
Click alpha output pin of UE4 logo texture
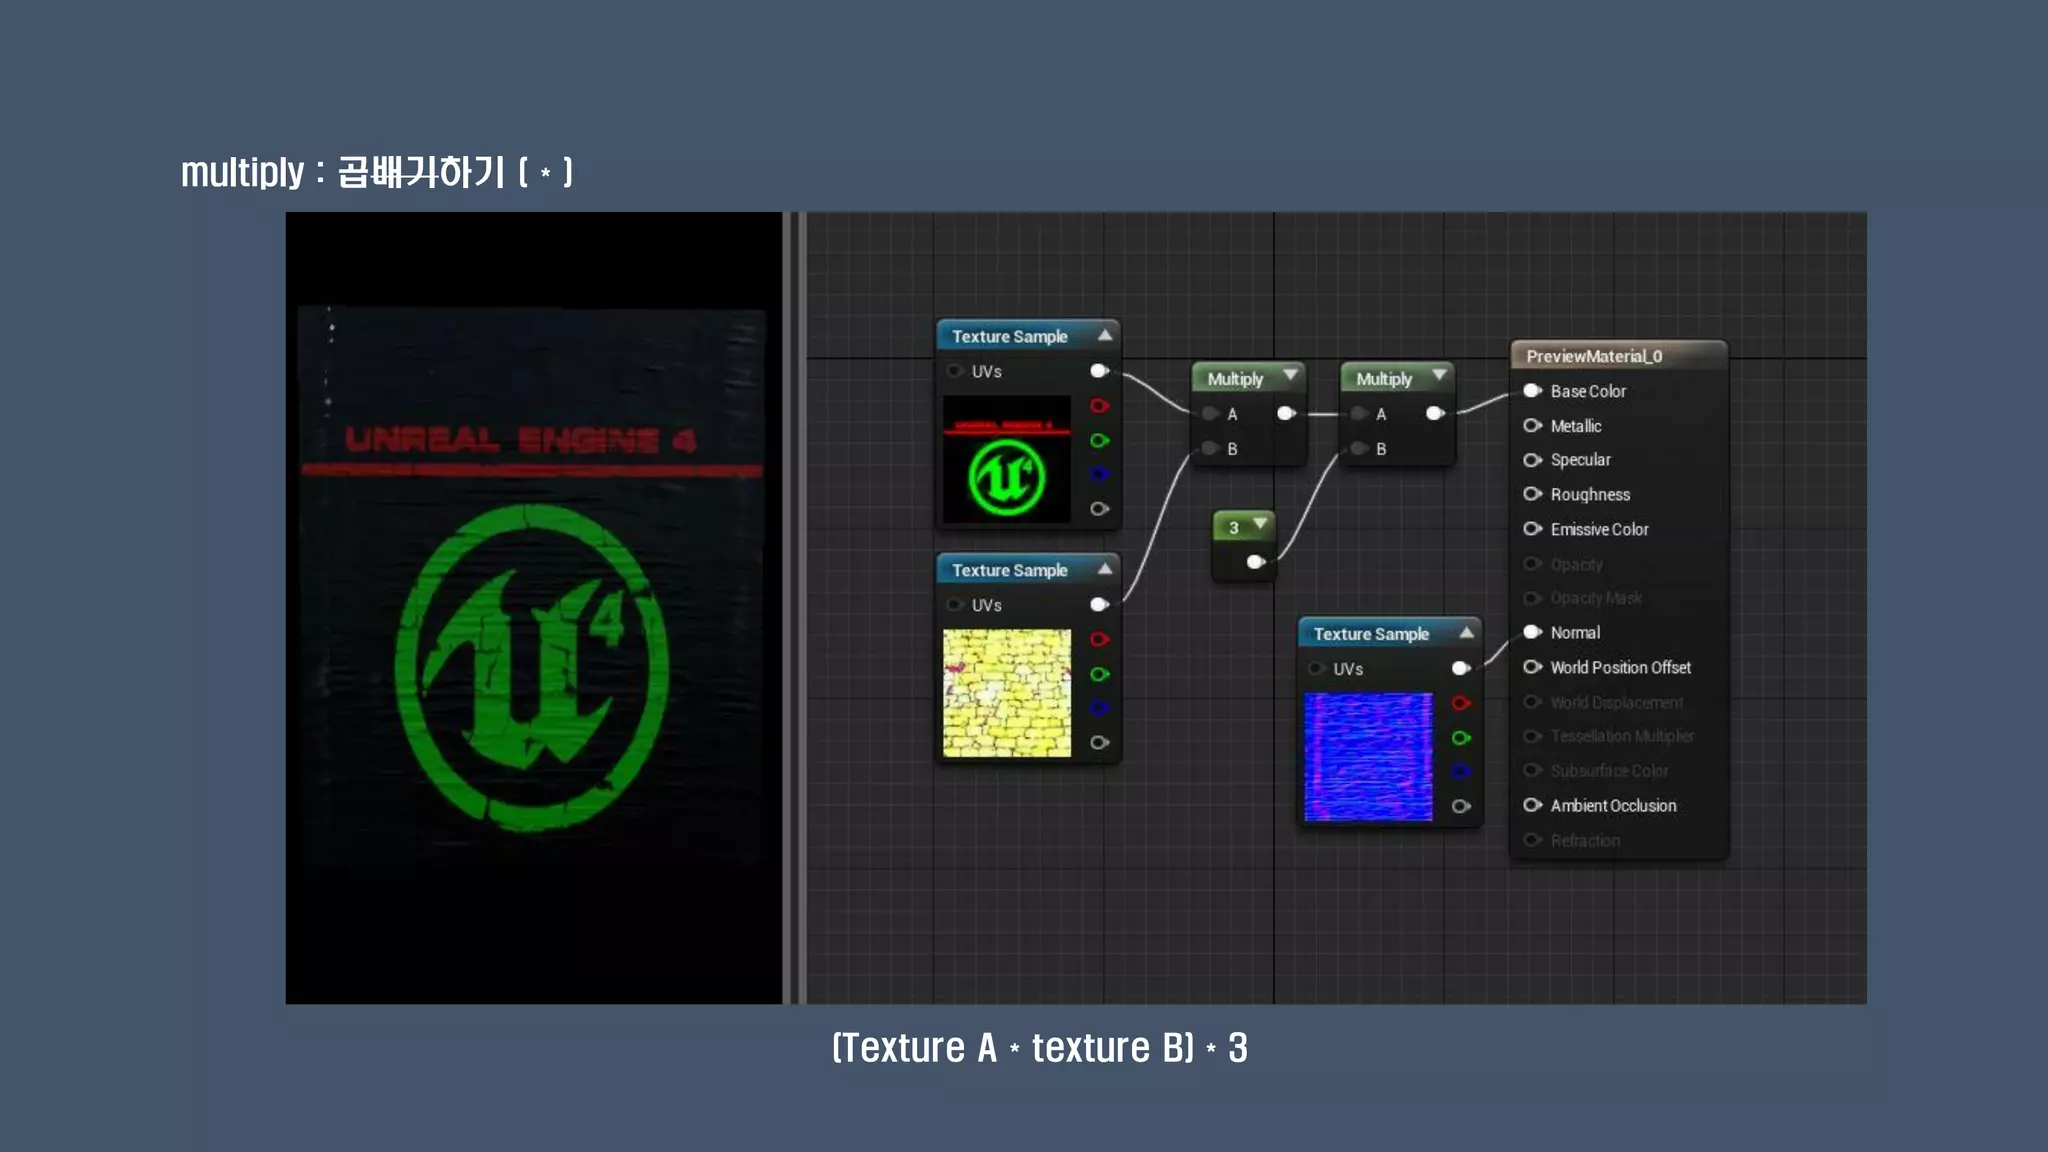[x=1100, y=509]
